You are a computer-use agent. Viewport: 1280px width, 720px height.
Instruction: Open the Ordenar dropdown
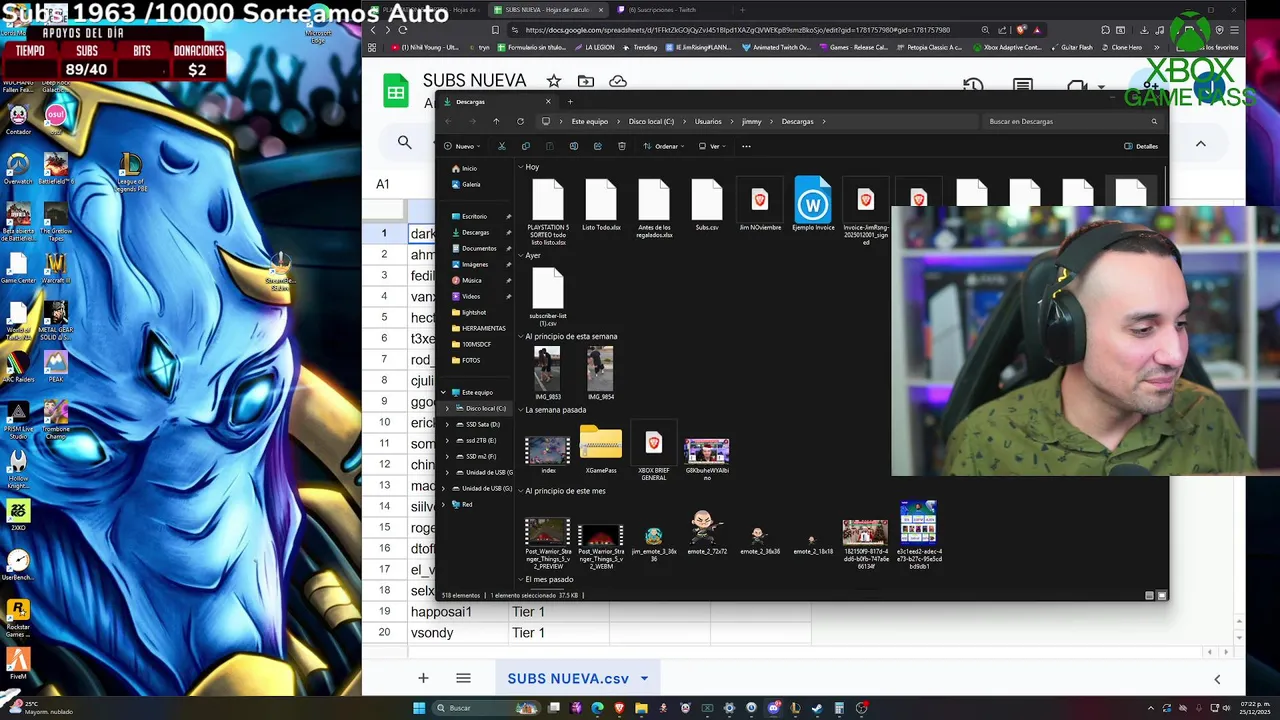coord(664,146)
